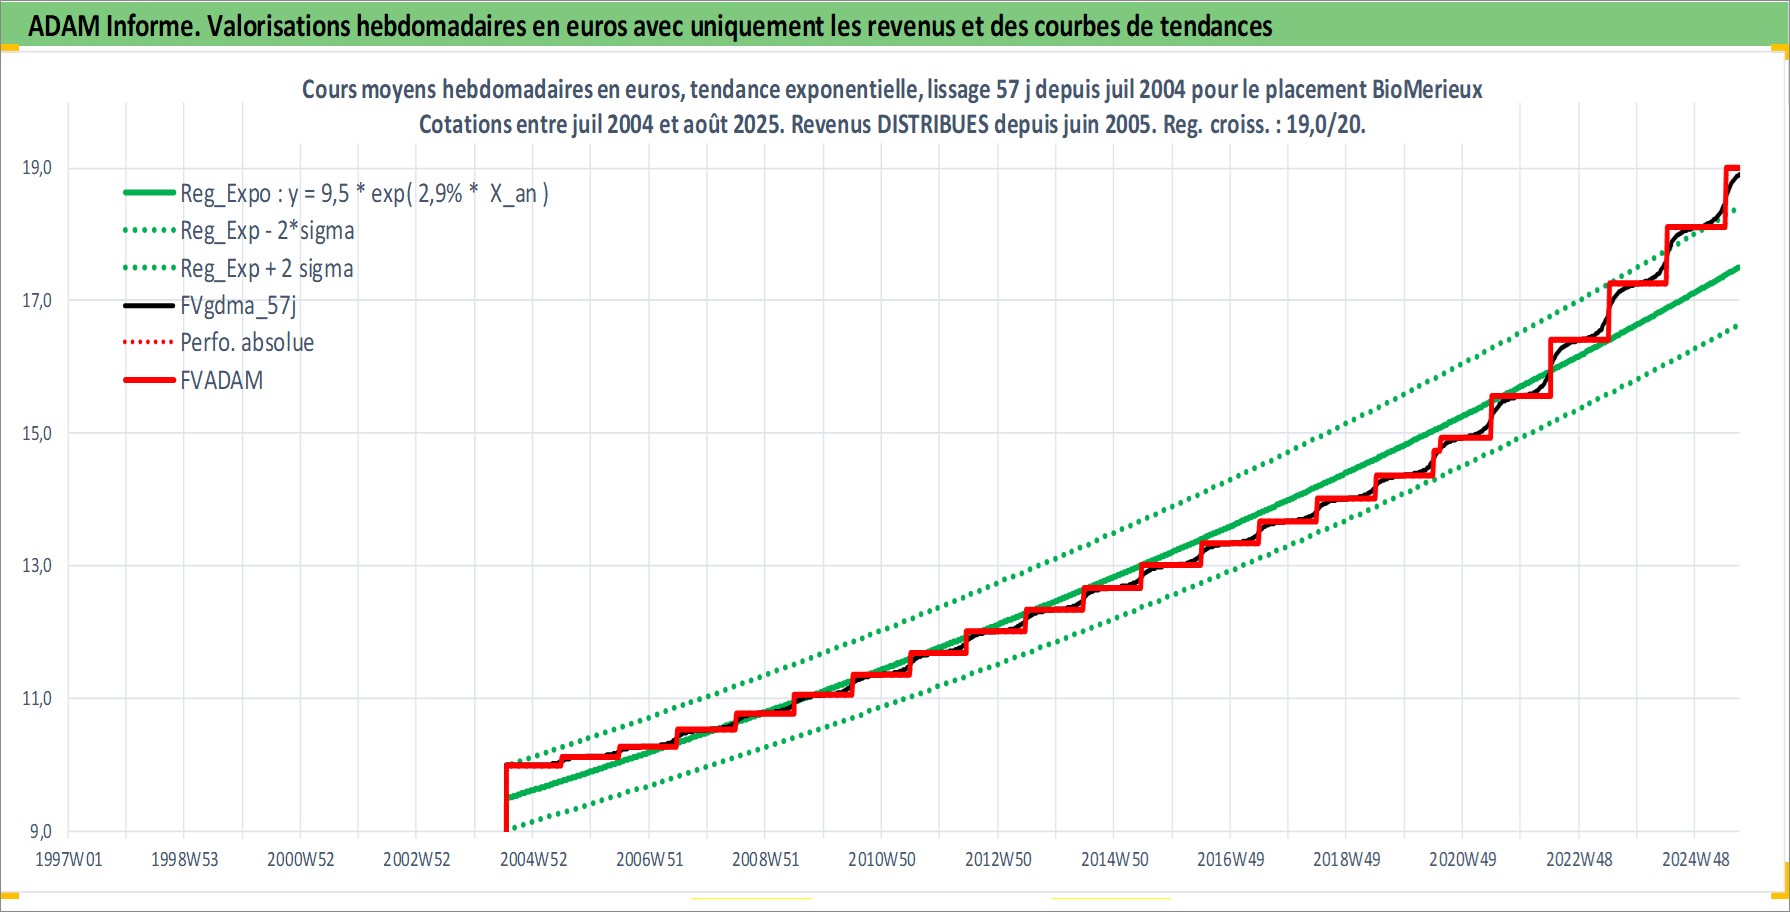Image resolution: width=1790 pixels, height=912 pixels.
Task: Select chart subtitle 'Cotations entre juil 2004 et août 2025'
Action: (x=892, y=125)
